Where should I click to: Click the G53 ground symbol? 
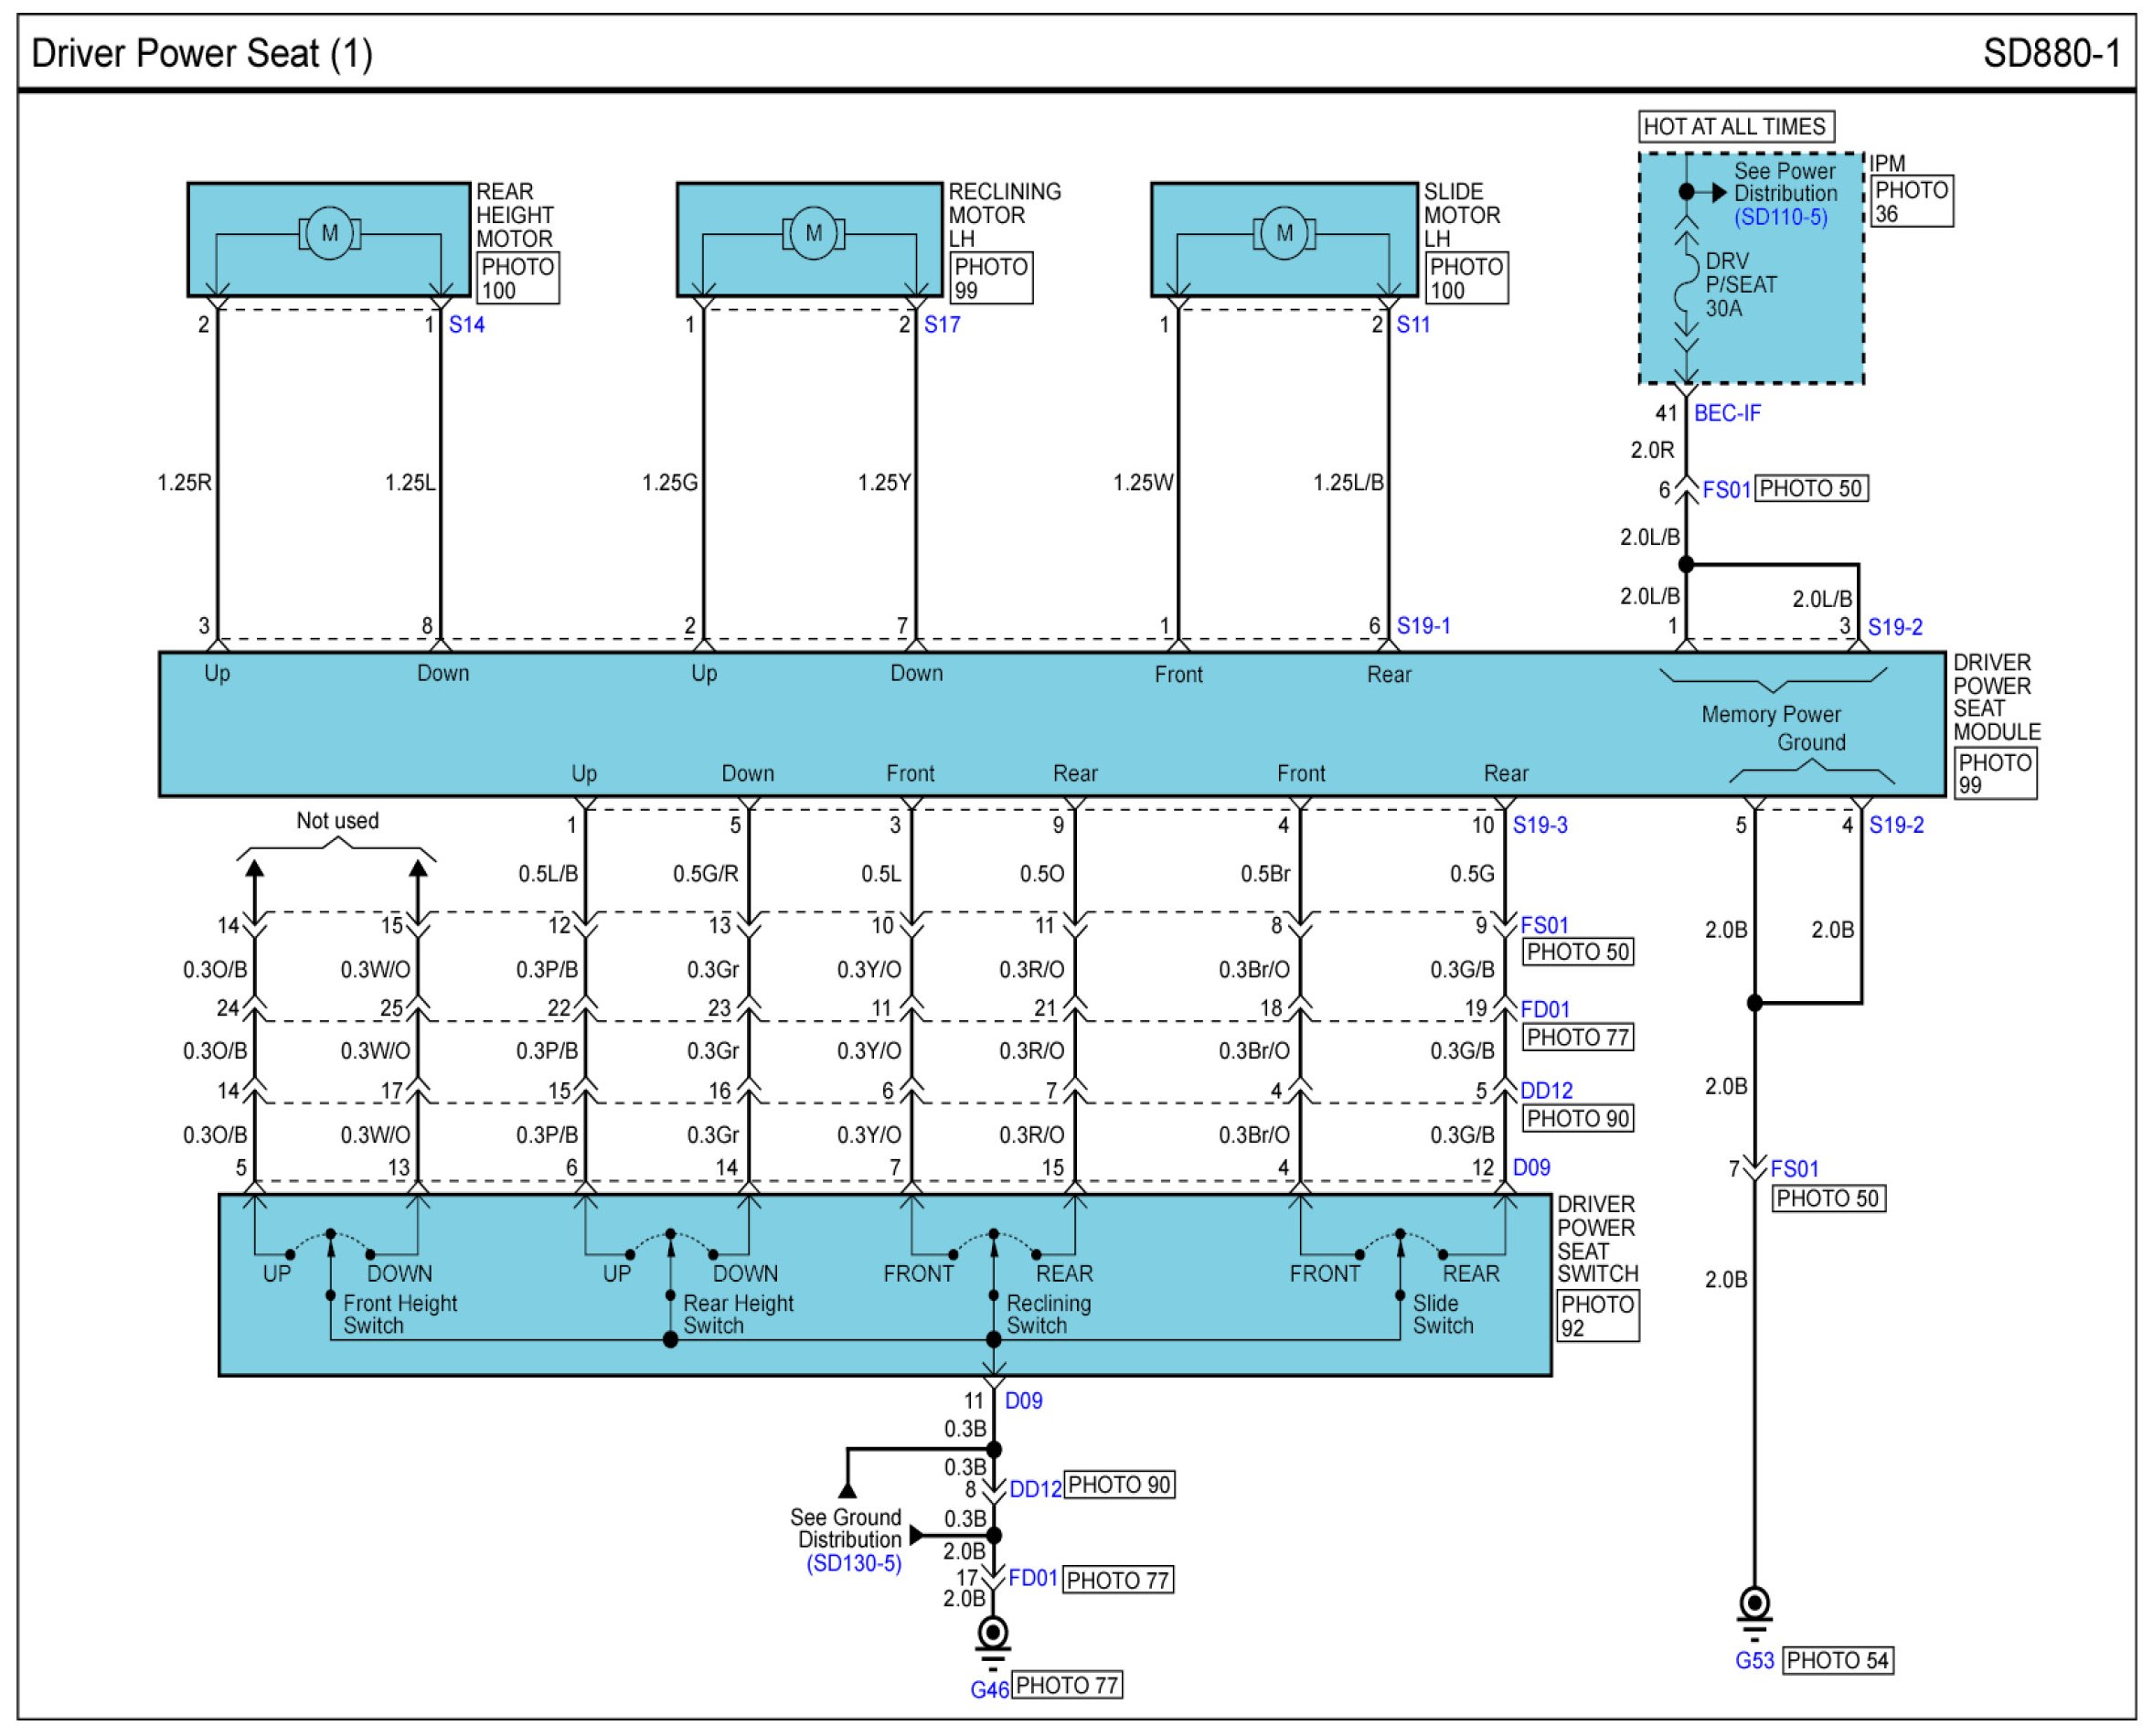click(1755, 1614)
